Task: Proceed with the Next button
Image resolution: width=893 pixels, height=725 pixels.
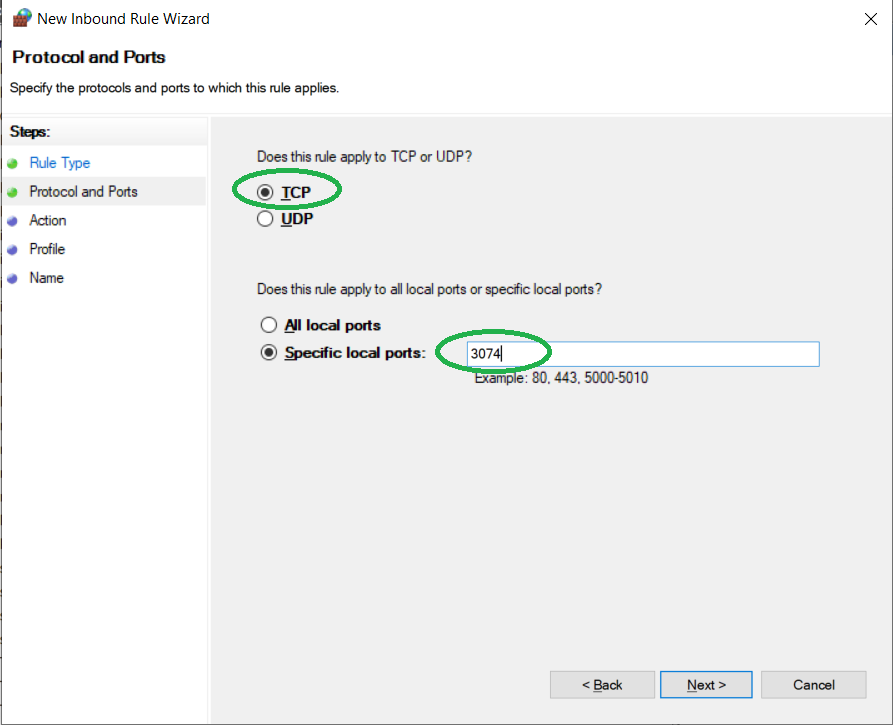Action: click(x=706, y=685)
